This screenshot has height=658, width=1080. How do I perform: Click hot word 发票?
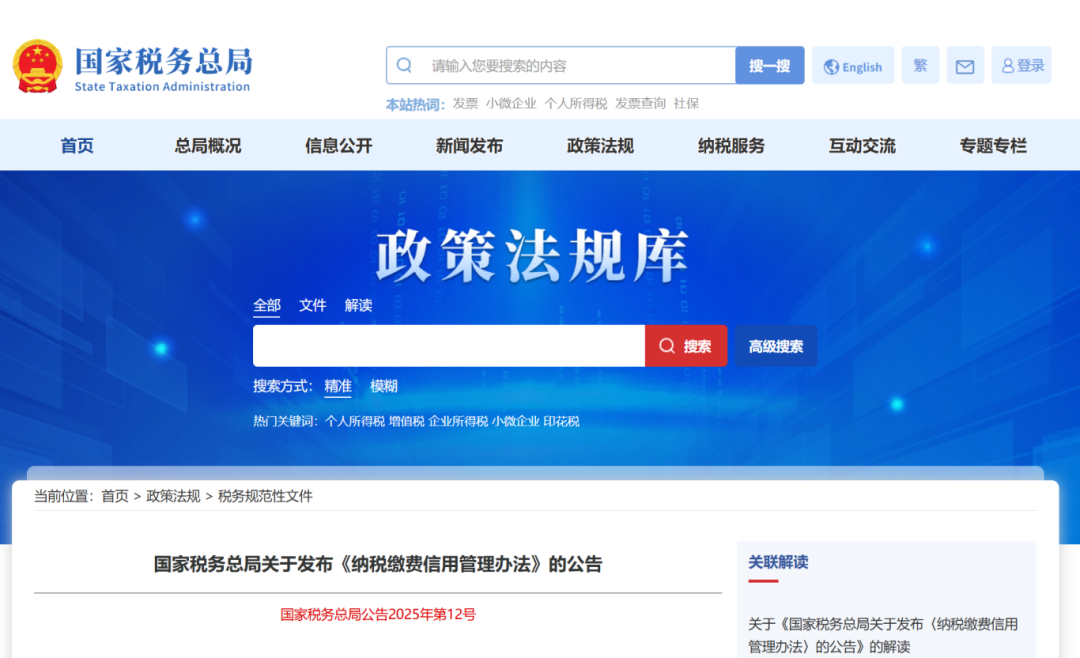(466, 103)
